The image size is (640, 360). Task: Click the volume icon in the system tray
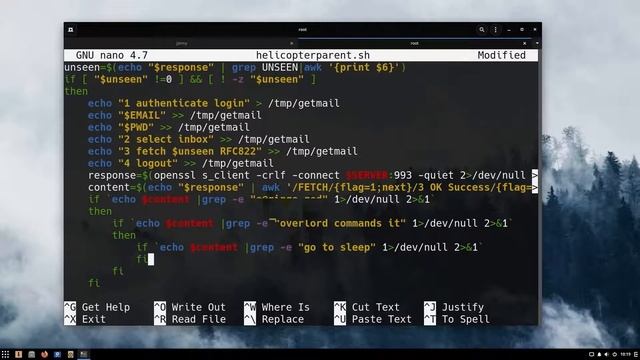pos(606,354)
